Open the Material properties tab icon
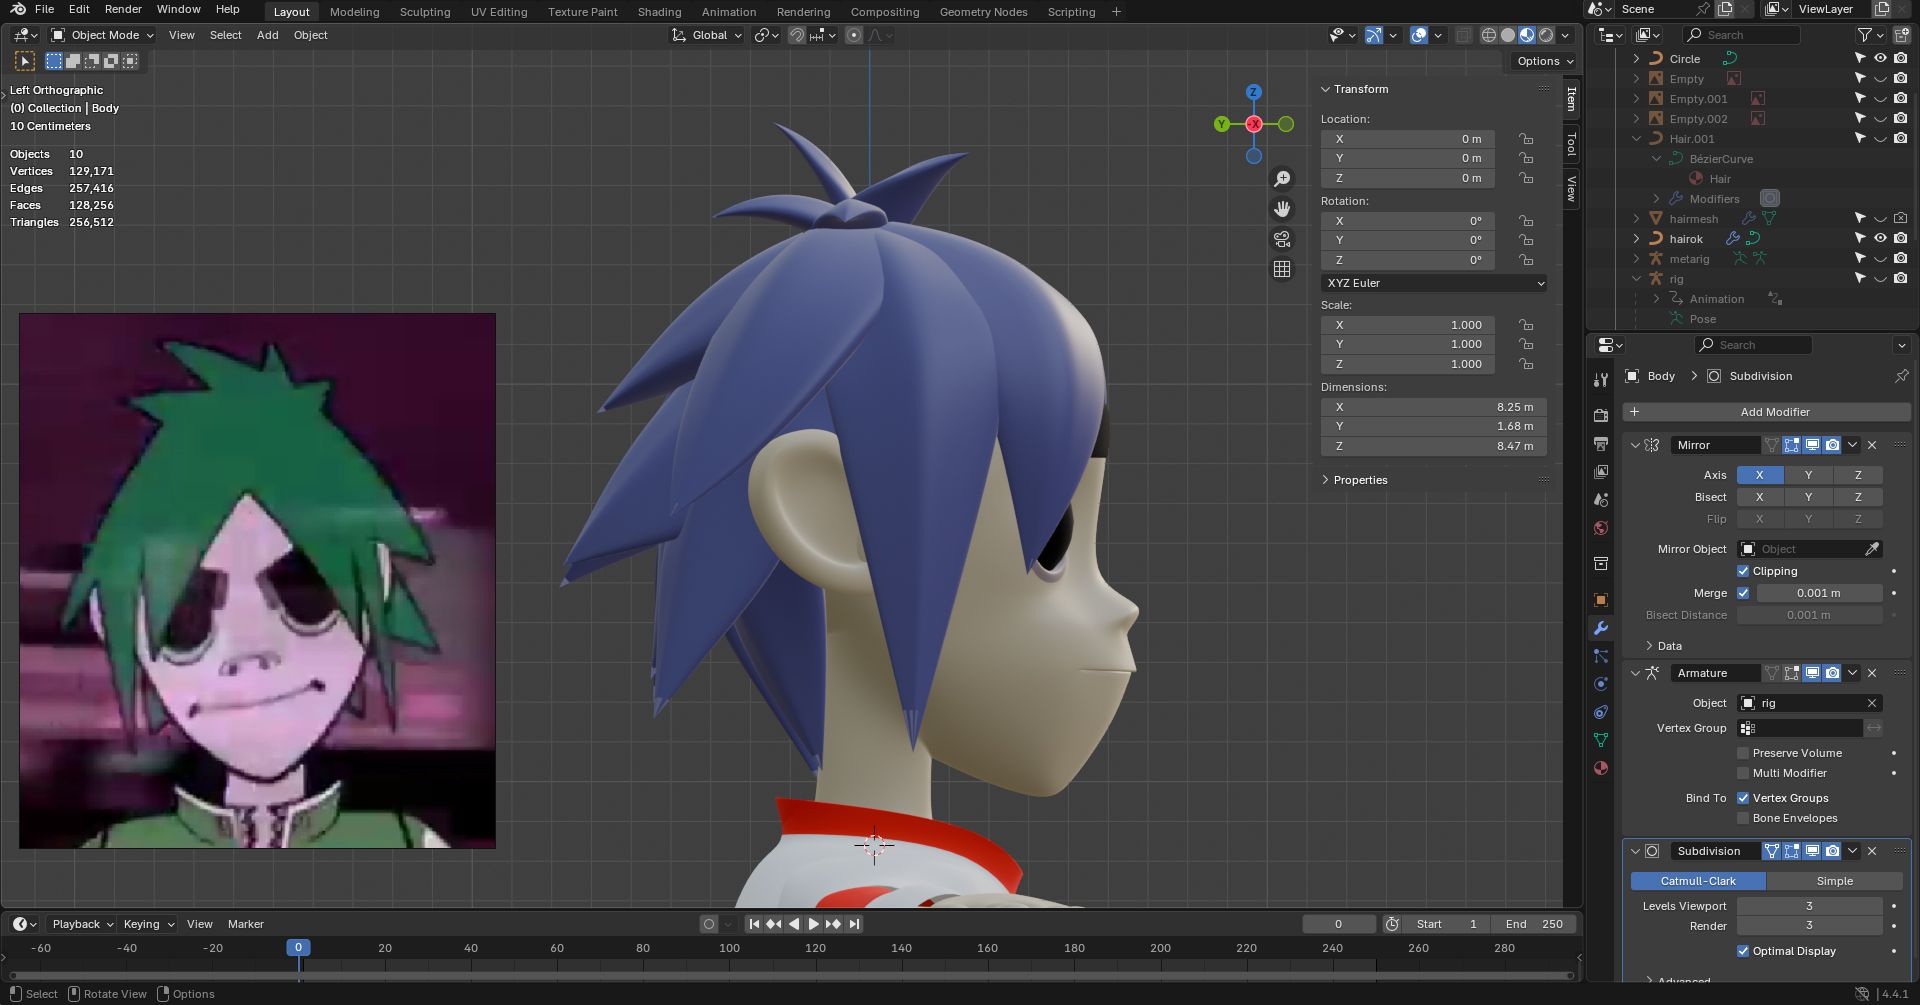The height and width of the screenshot is (1005, 1920). click(x=1601, y=768)
